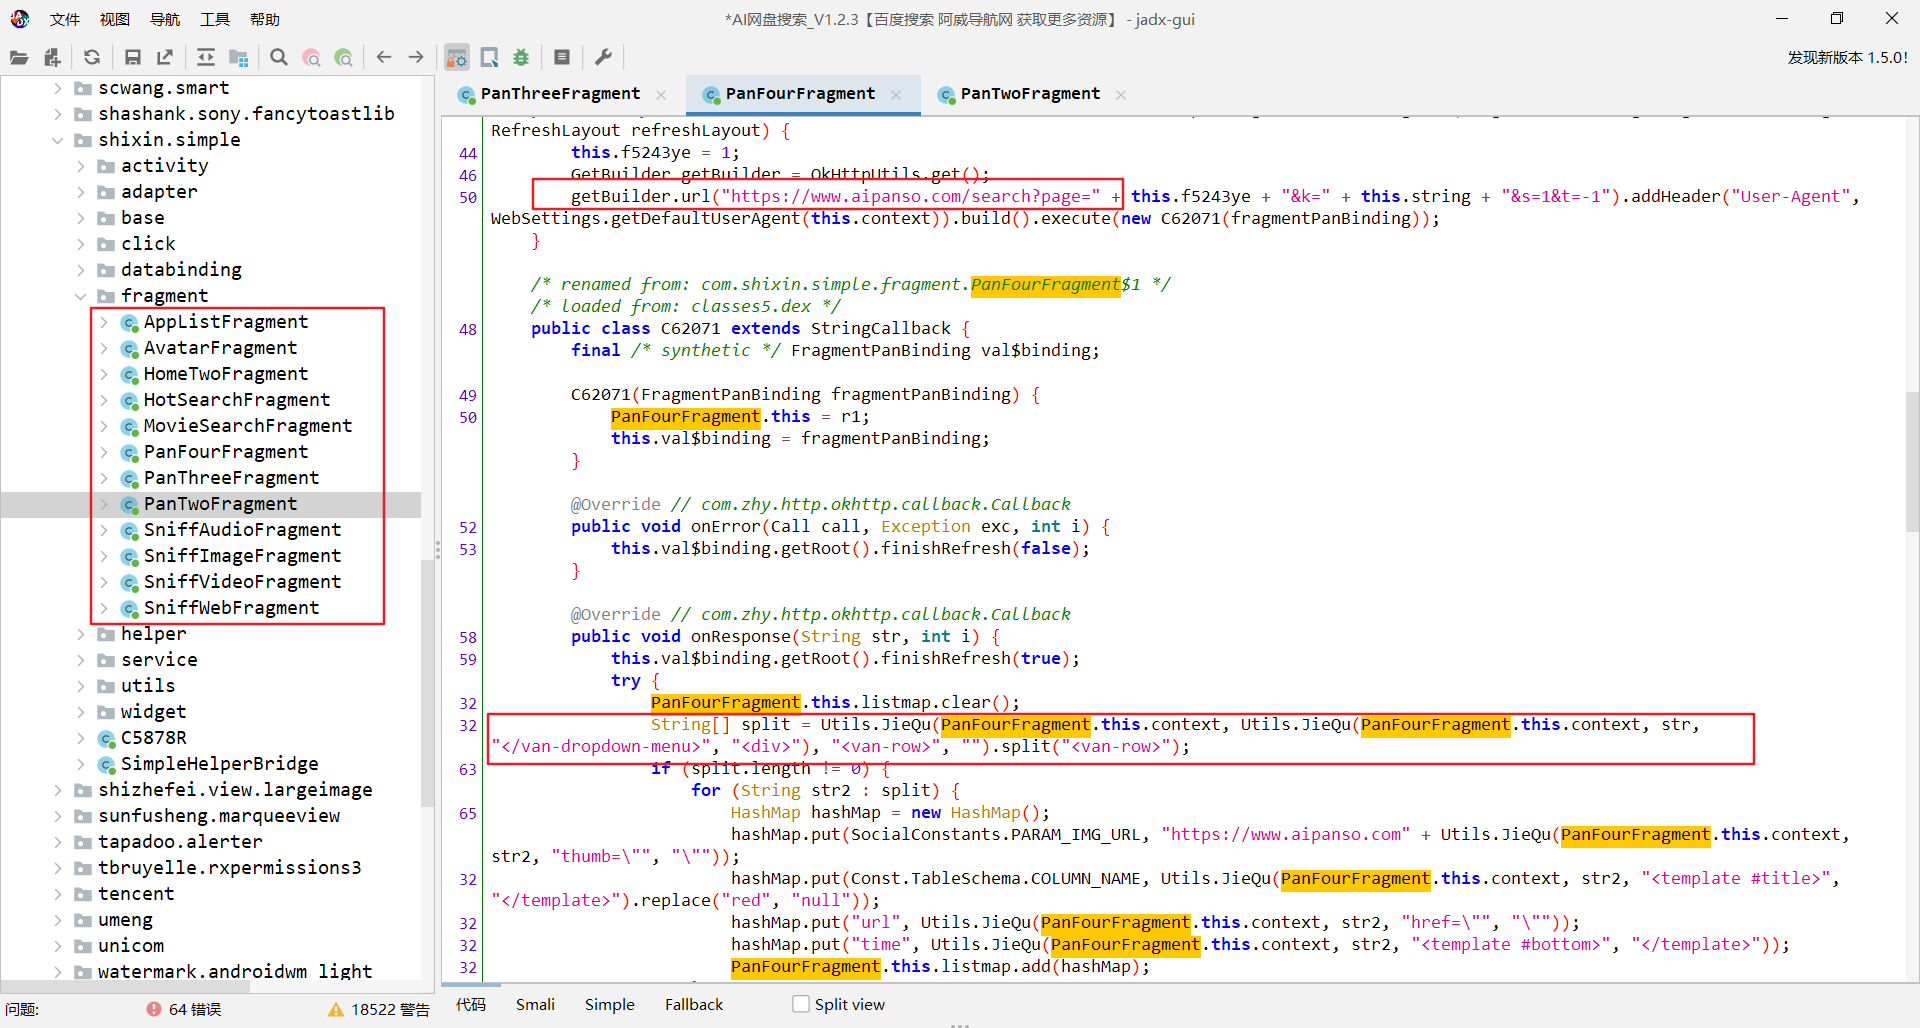Click the Save all floppy disk icon
Image resolution: width=1920 pixels, height=1028 pixels.
132,58
